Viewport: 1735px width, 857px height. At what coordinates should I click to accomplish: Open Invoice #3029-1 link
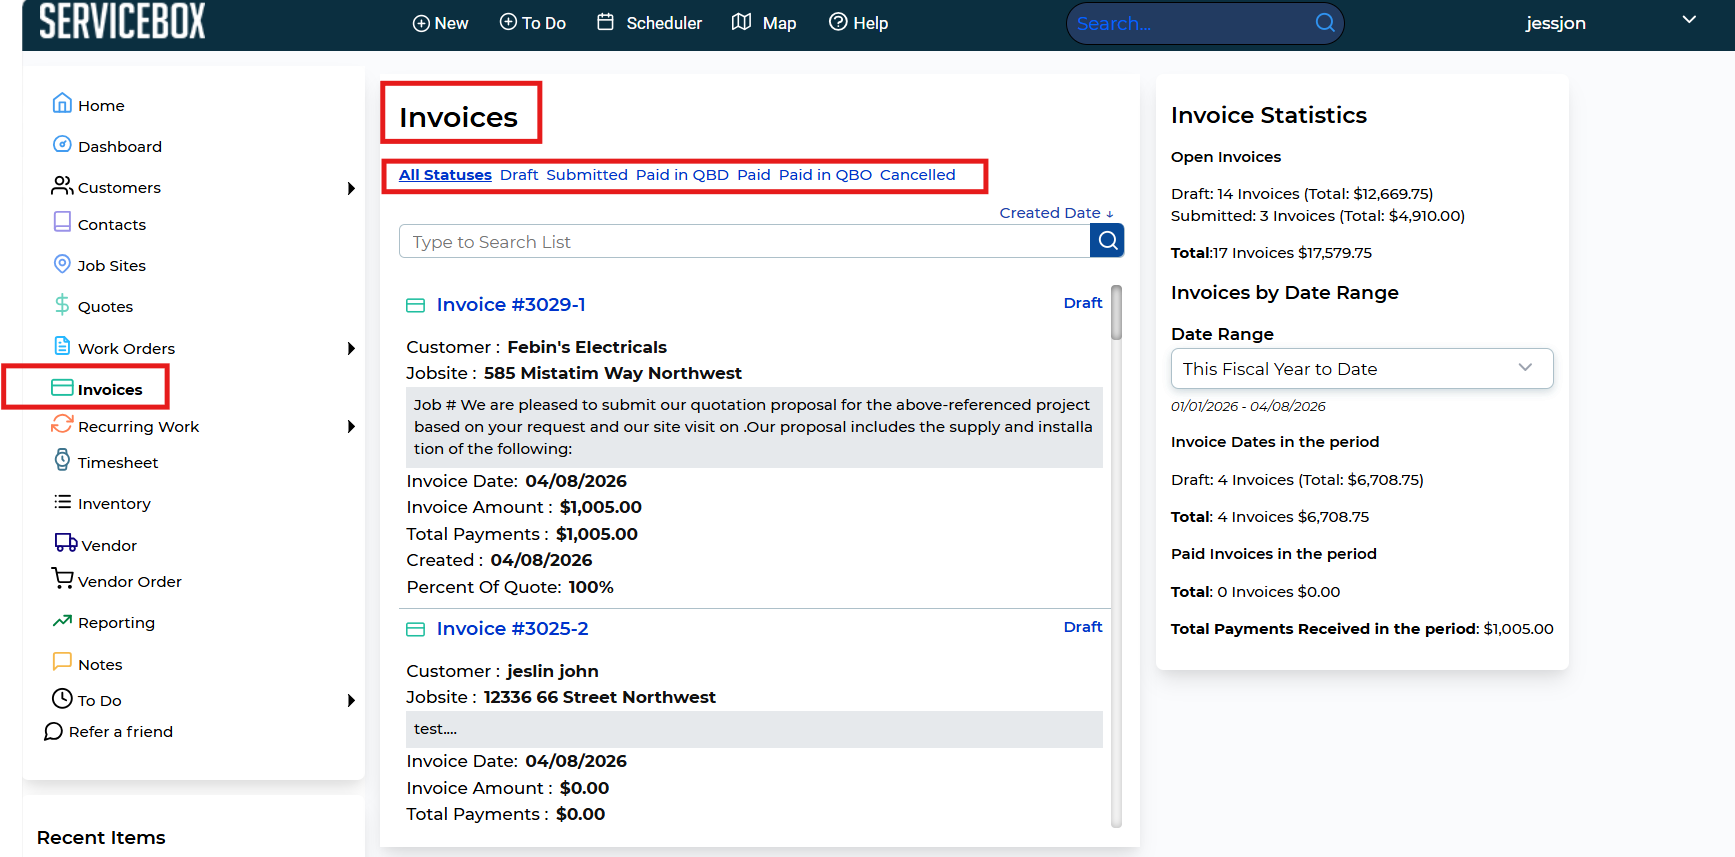coord(510,305)
